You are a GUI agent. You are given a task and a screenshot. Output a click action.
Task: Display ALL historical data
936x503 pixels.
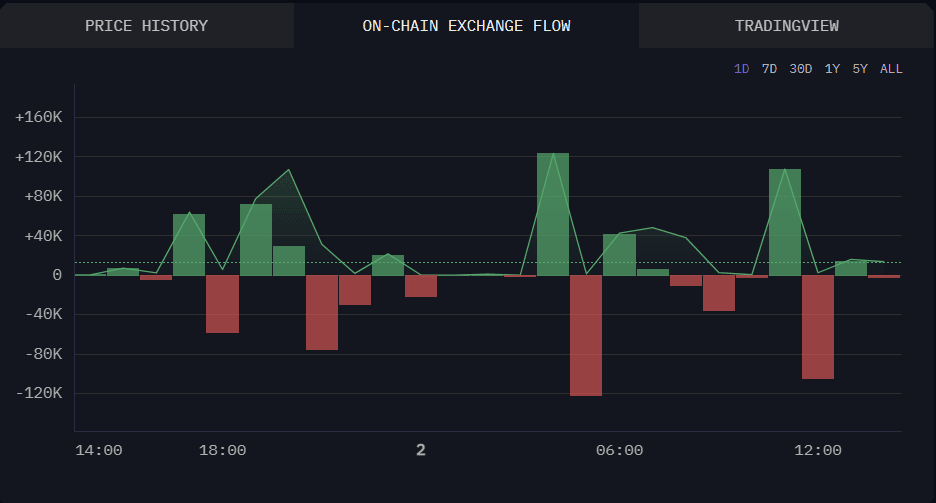pos(891,69)
